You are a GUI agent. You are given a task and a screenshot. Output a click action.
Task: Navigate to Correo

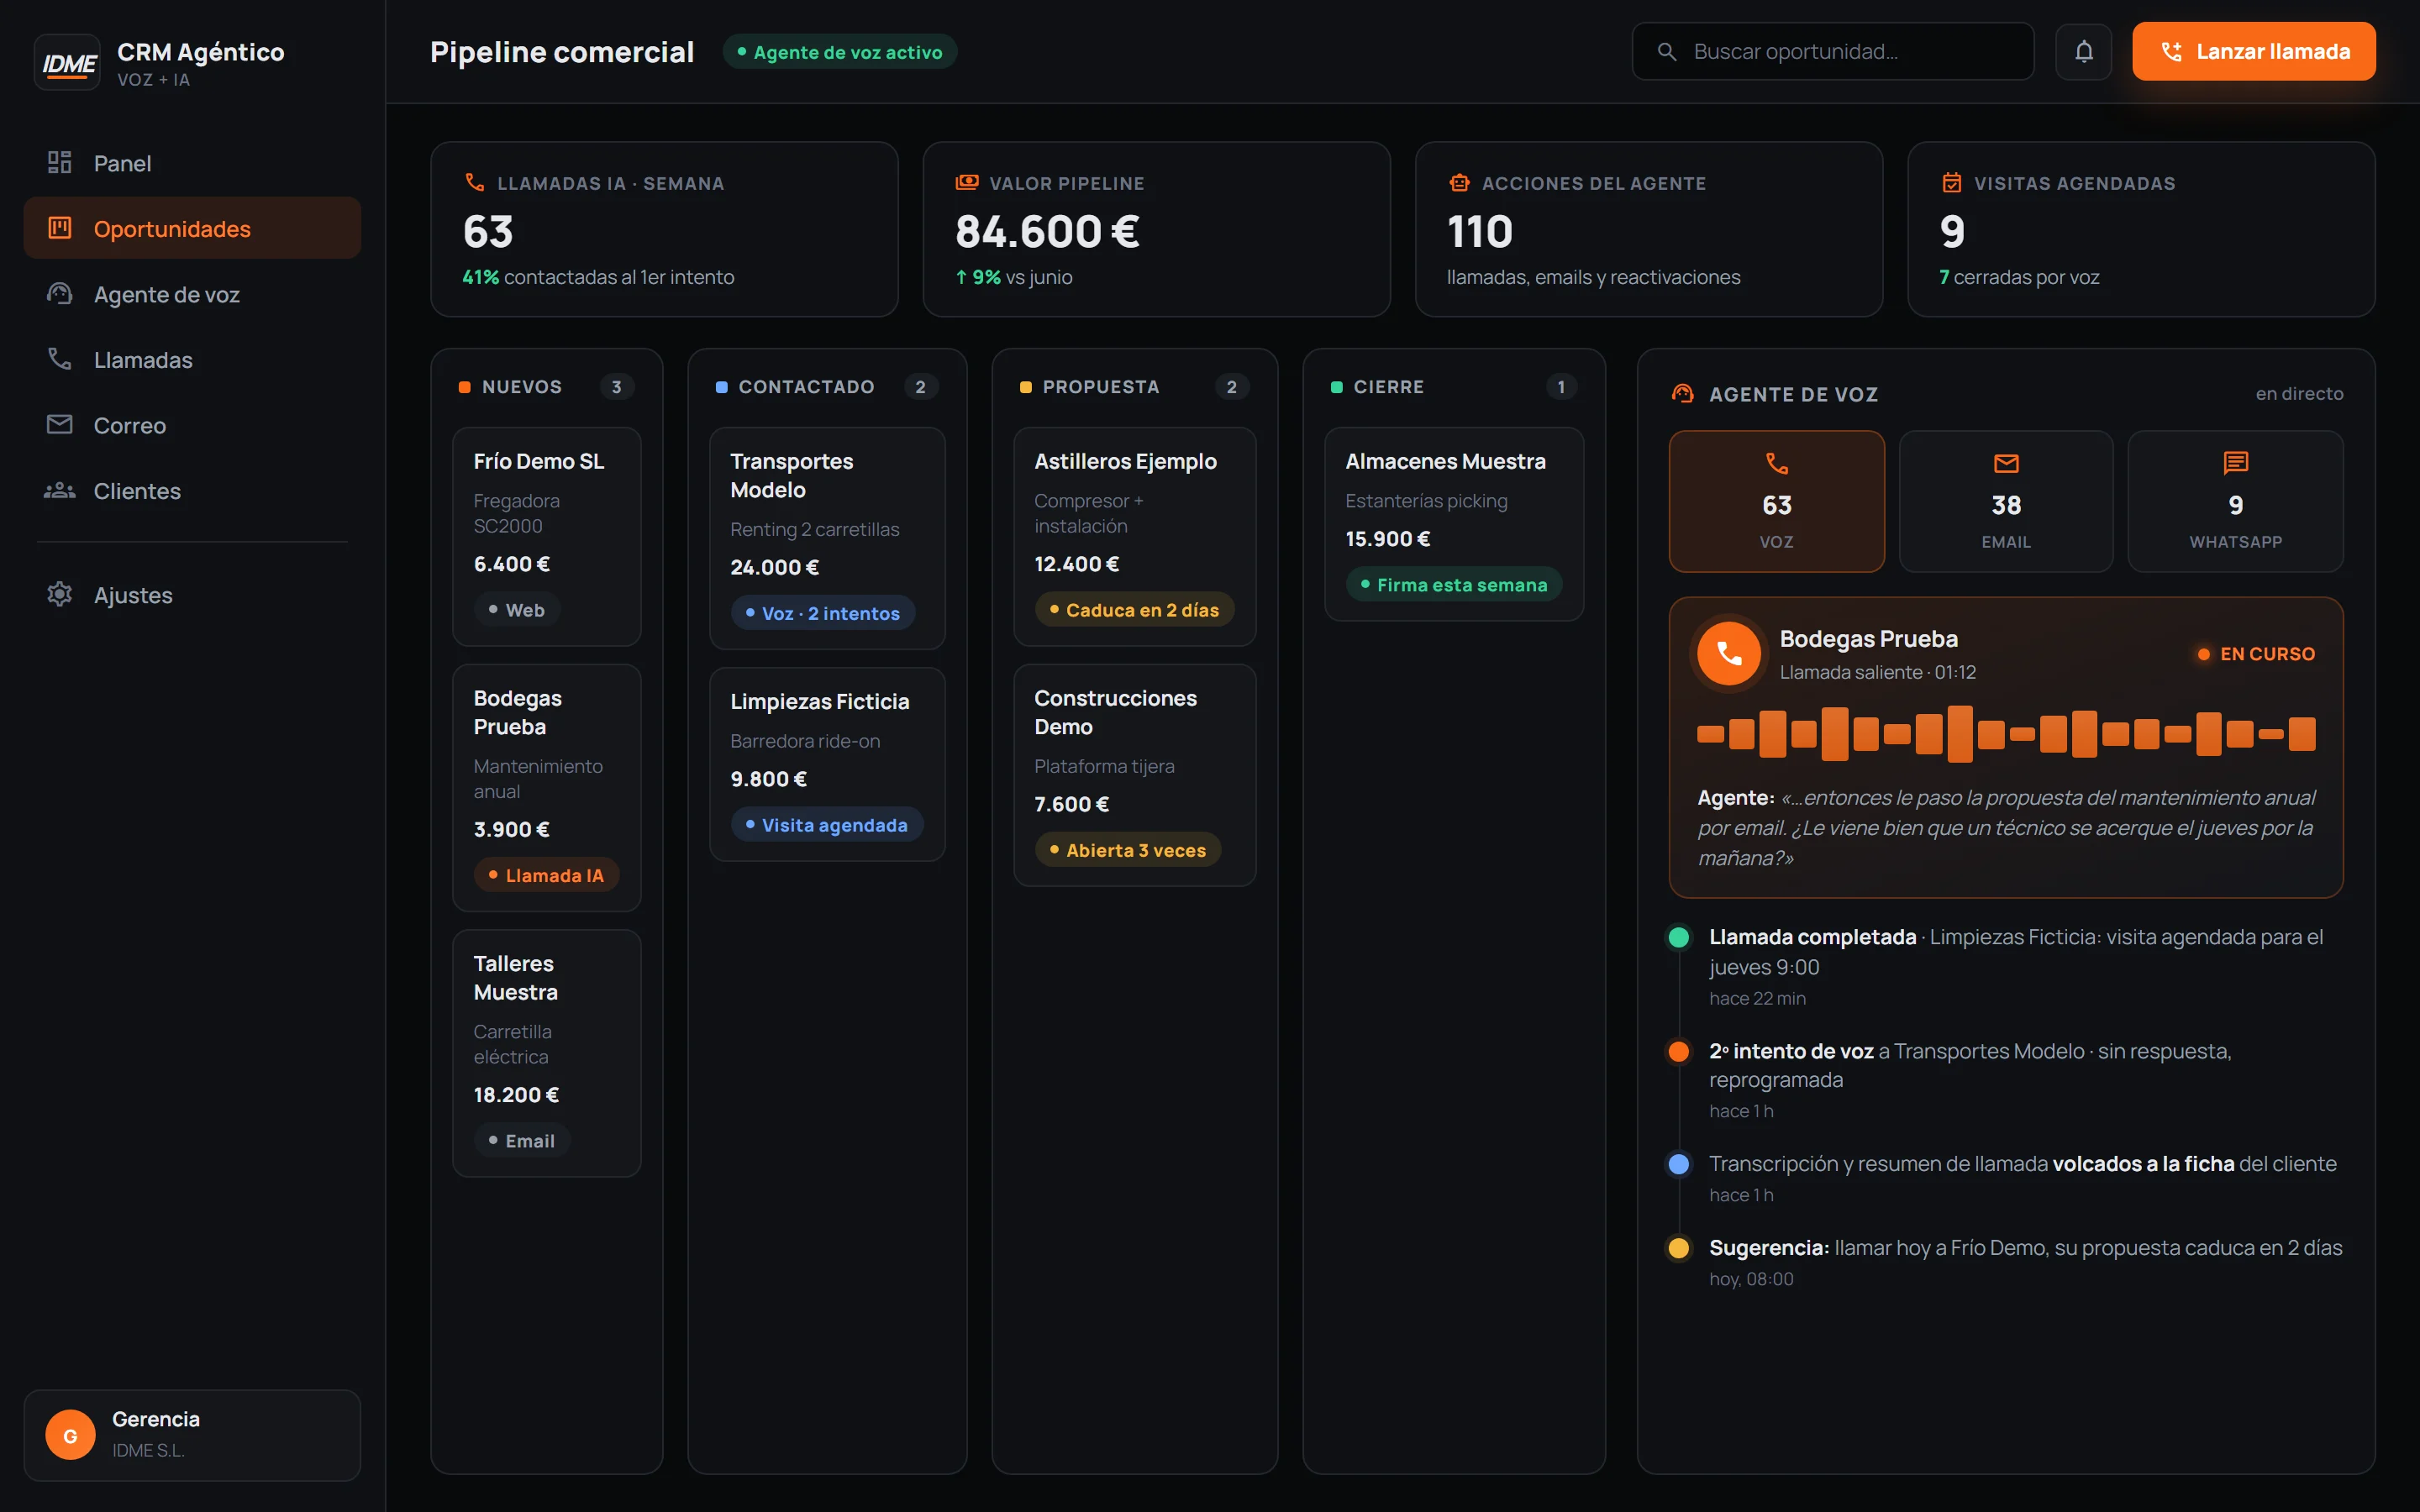pos(192,425)
